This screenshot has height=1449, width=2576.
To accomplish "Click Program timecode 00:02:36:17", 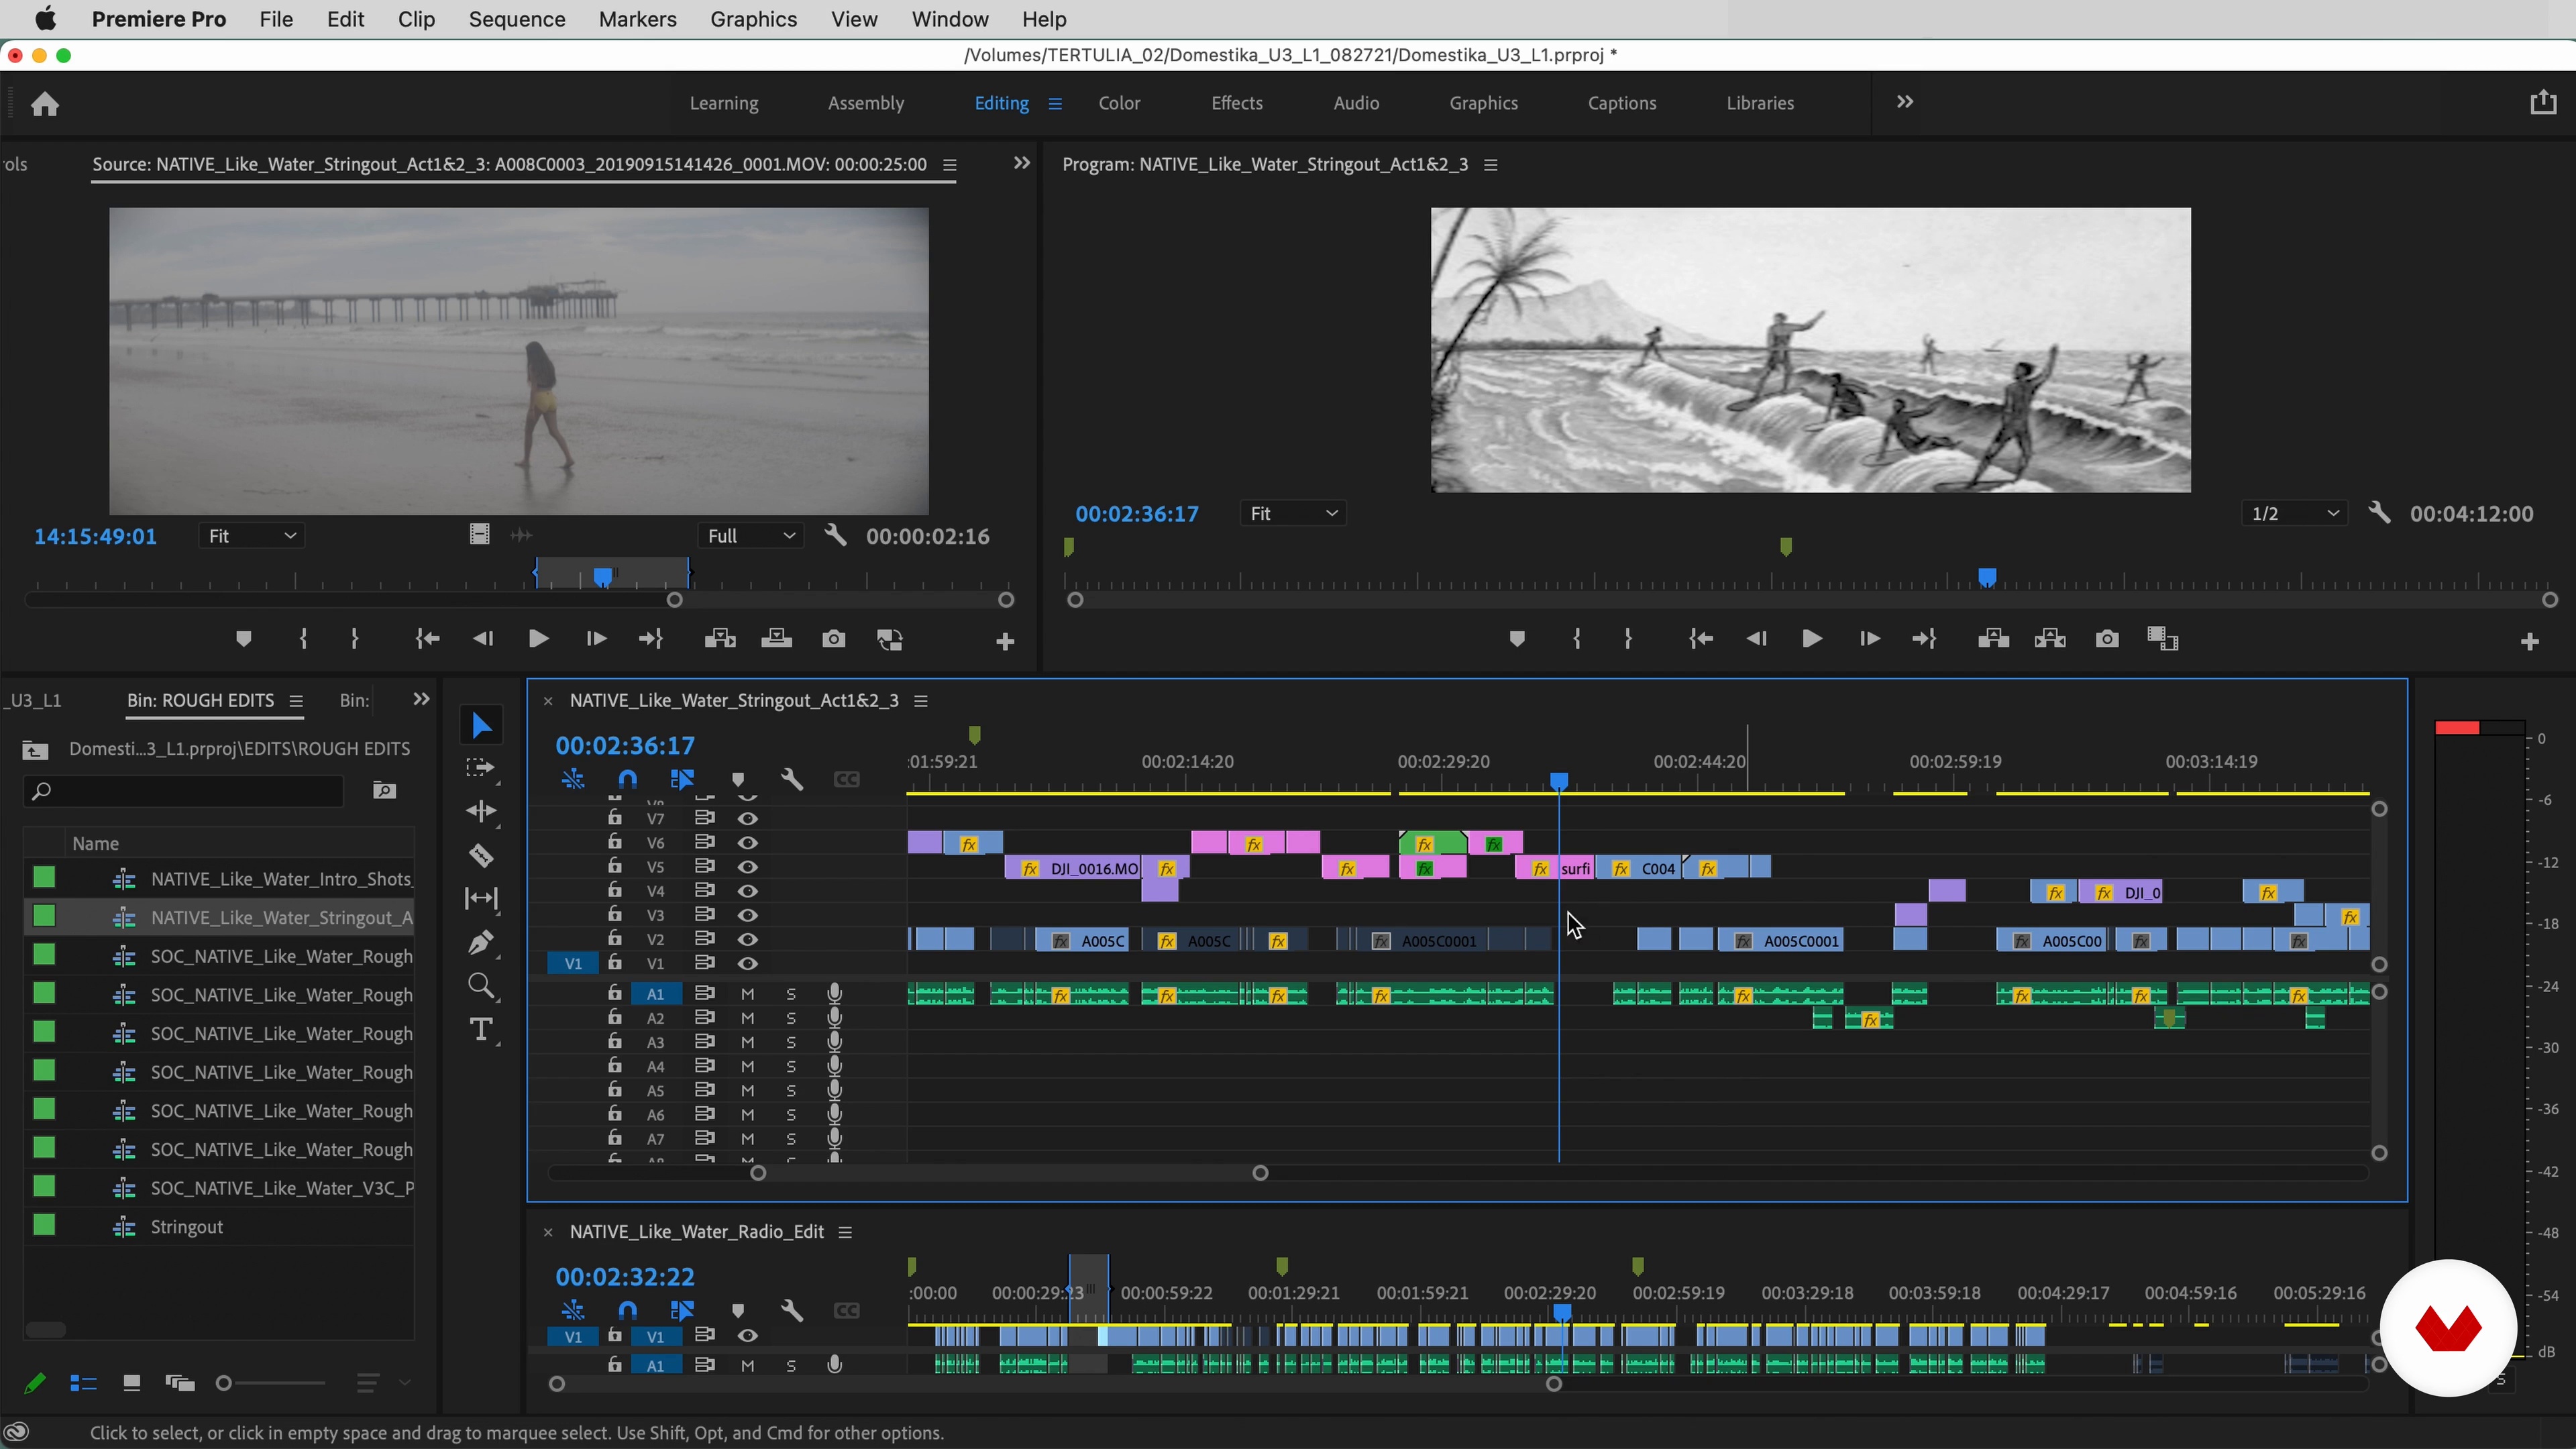I will 1137,514.
